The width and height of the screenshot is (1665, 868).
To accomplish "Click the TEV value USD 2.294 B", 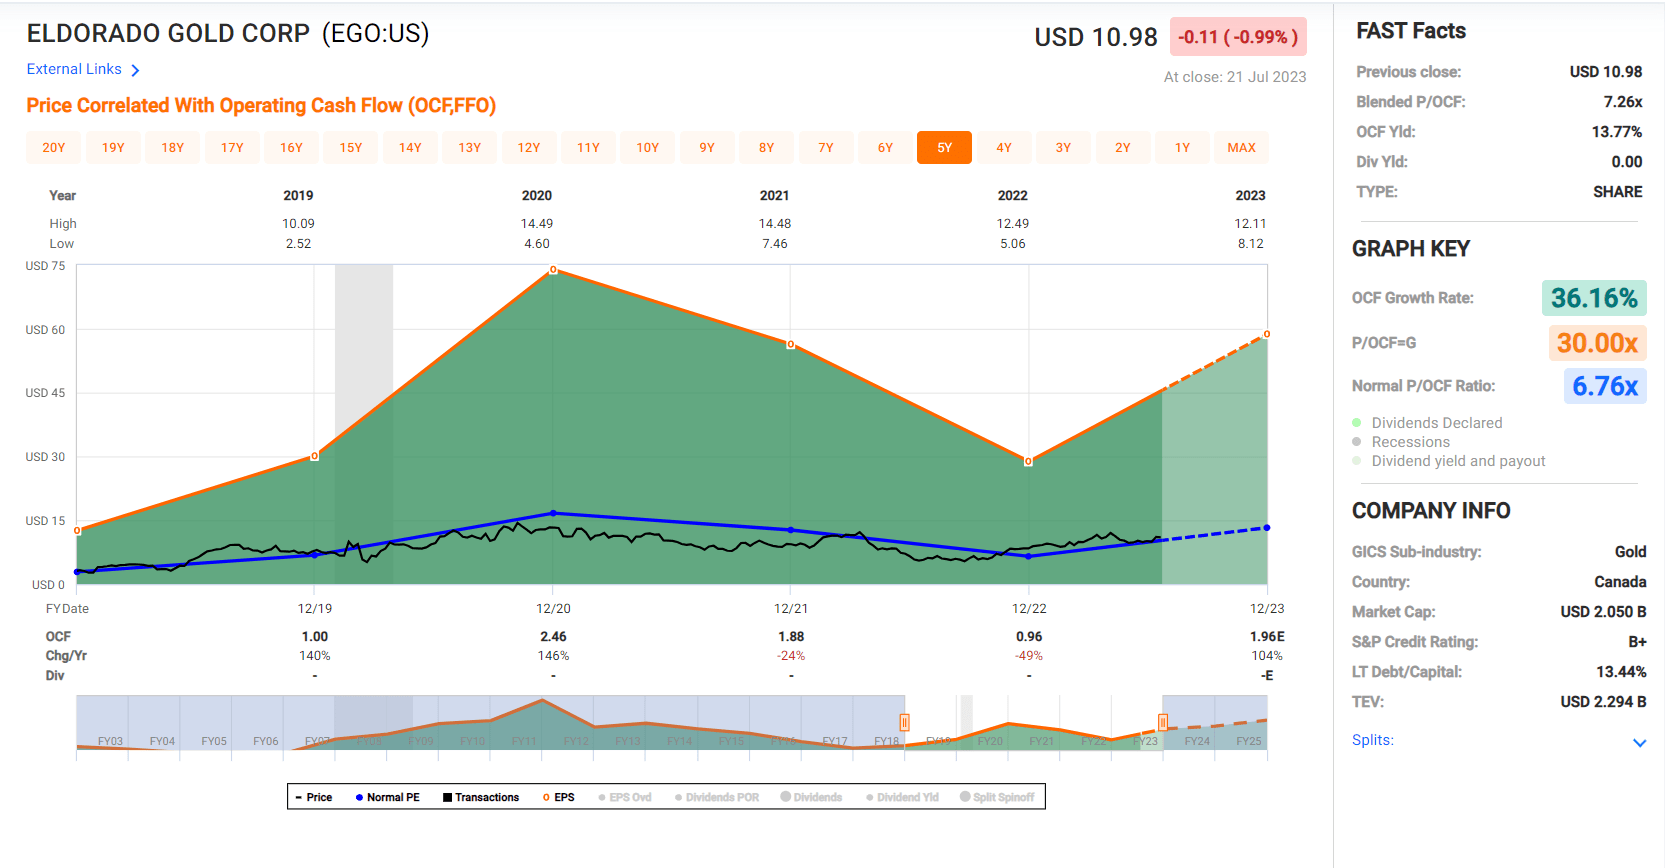I will [1603, 702].
